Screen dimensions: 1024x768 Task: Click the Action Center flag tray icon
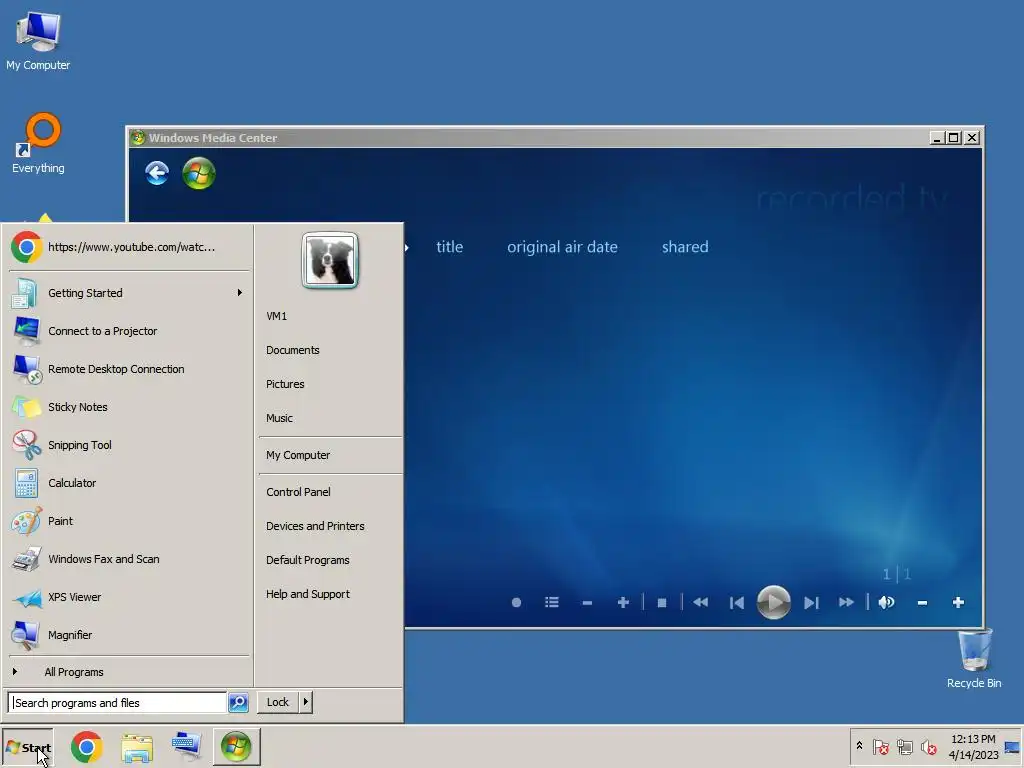pyautogui.click(x=881, y=746)
